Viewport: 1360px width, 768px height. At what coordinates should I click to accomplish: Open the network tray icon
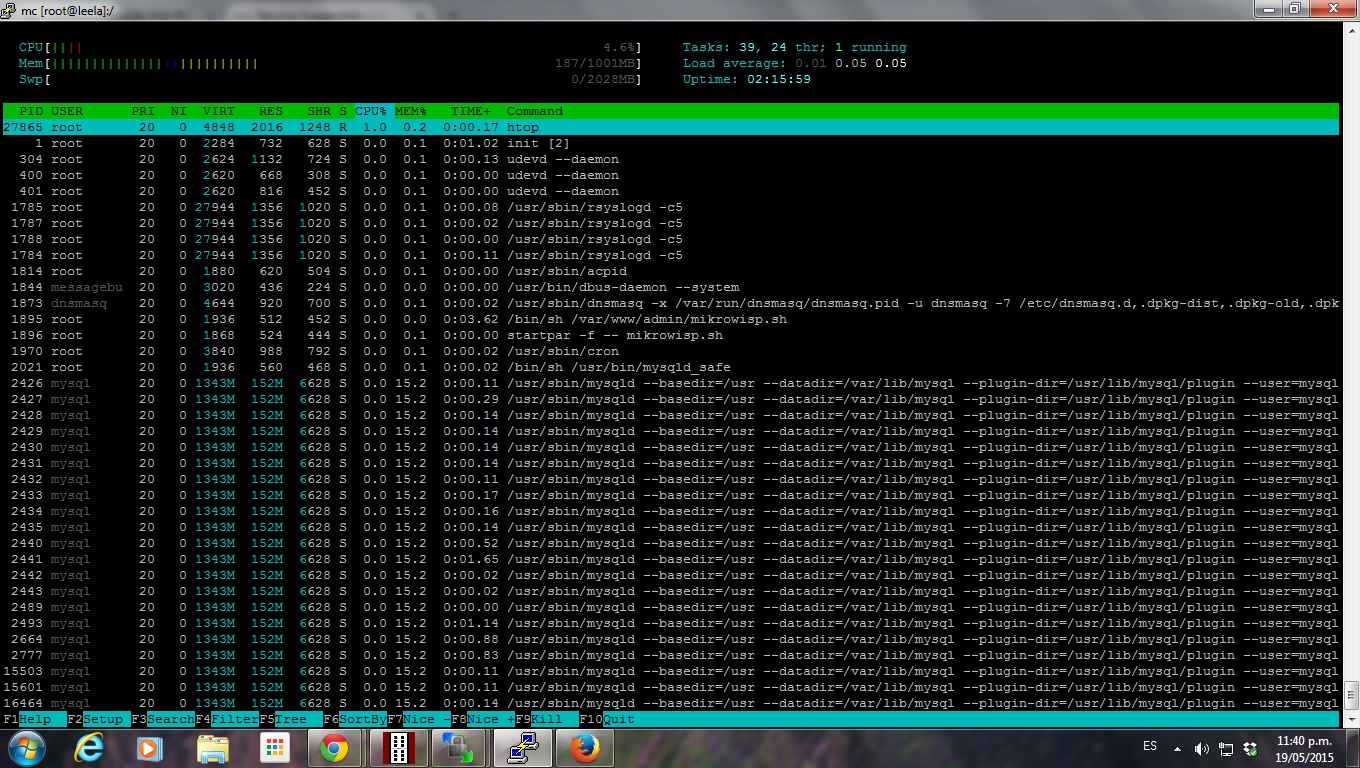(x=1227, y=748)
